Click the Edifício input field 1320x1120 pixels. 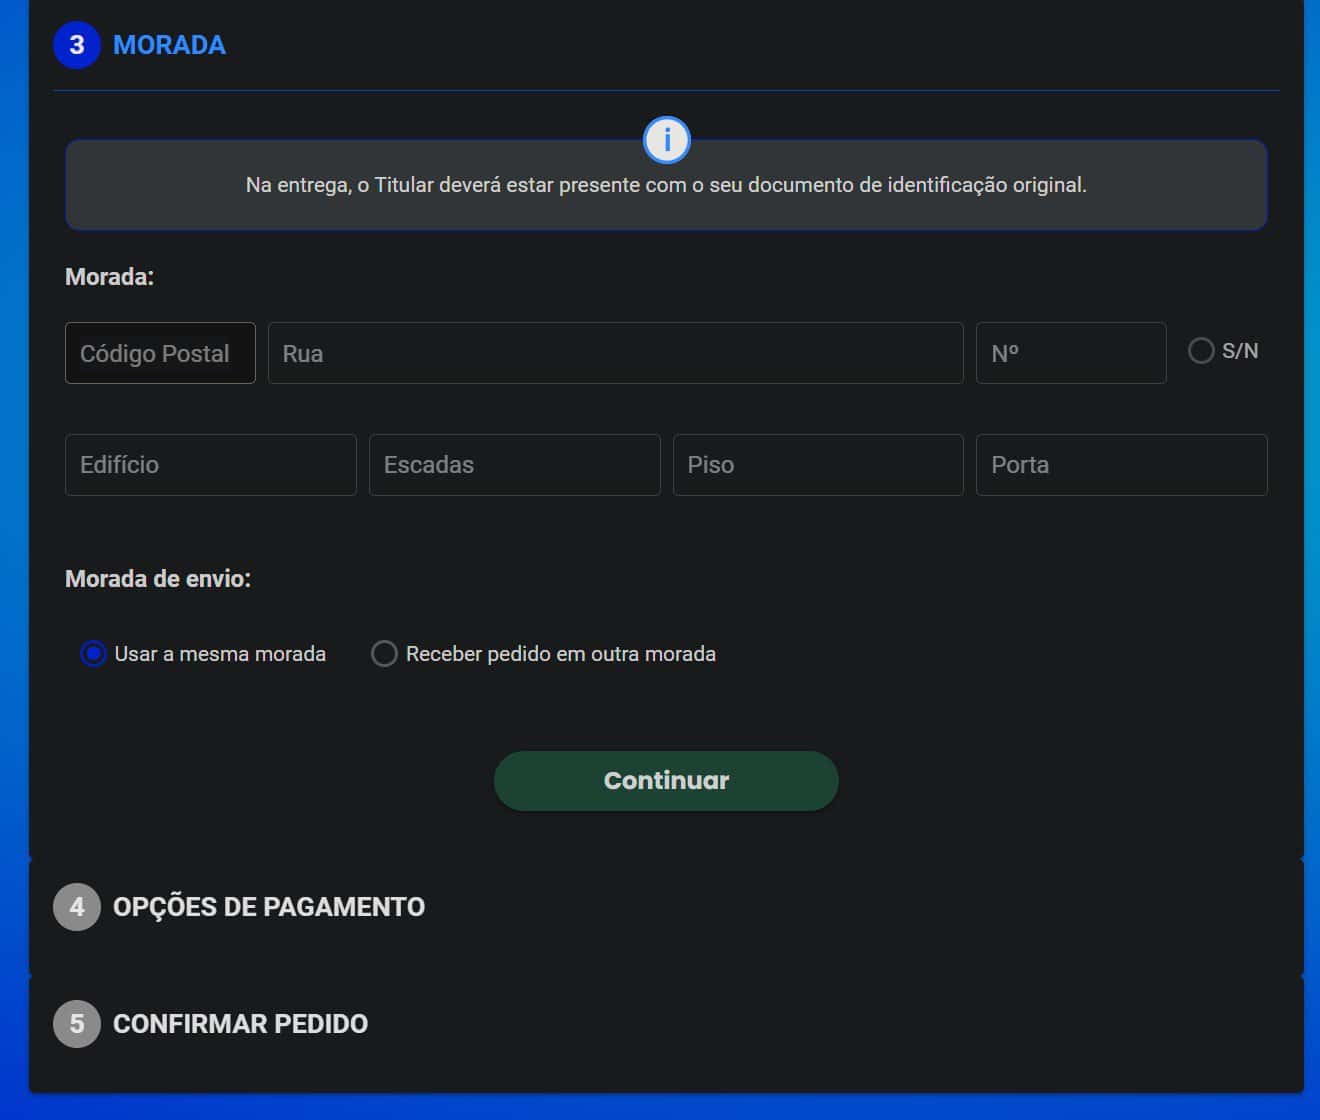pos(211,465)
